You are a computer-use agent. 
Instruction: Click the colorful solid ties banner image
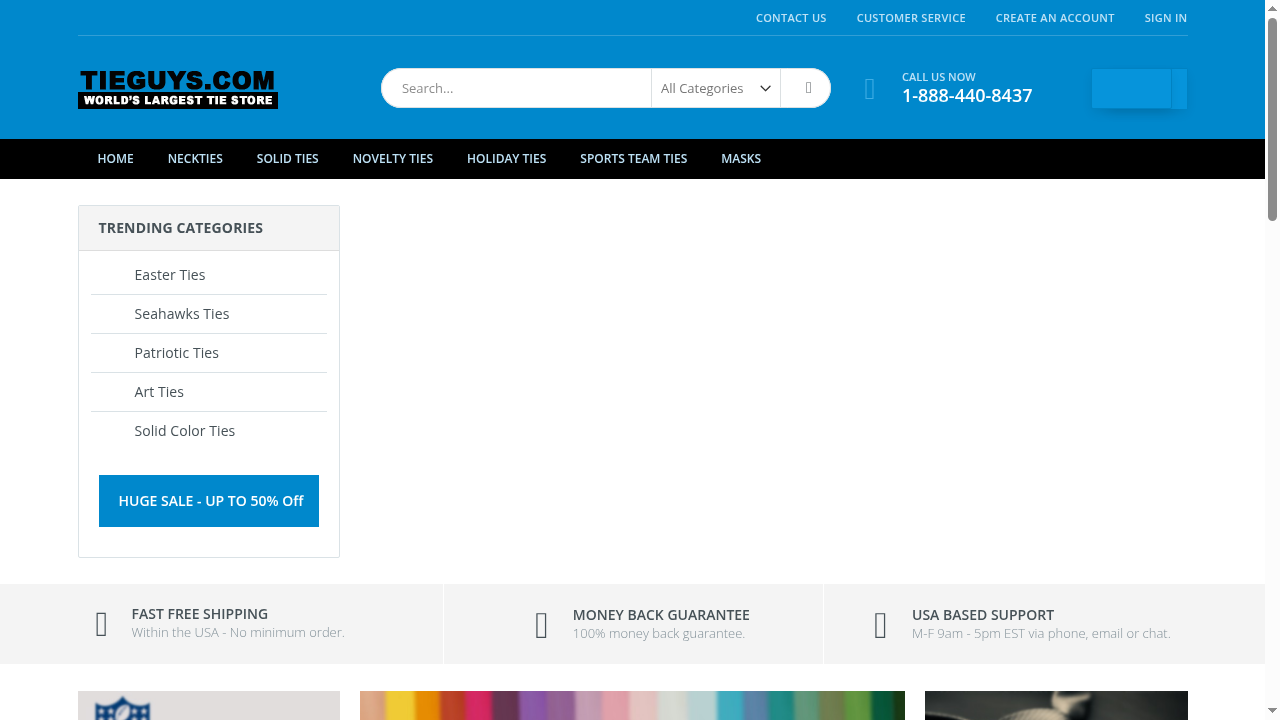tap(632, 705)
